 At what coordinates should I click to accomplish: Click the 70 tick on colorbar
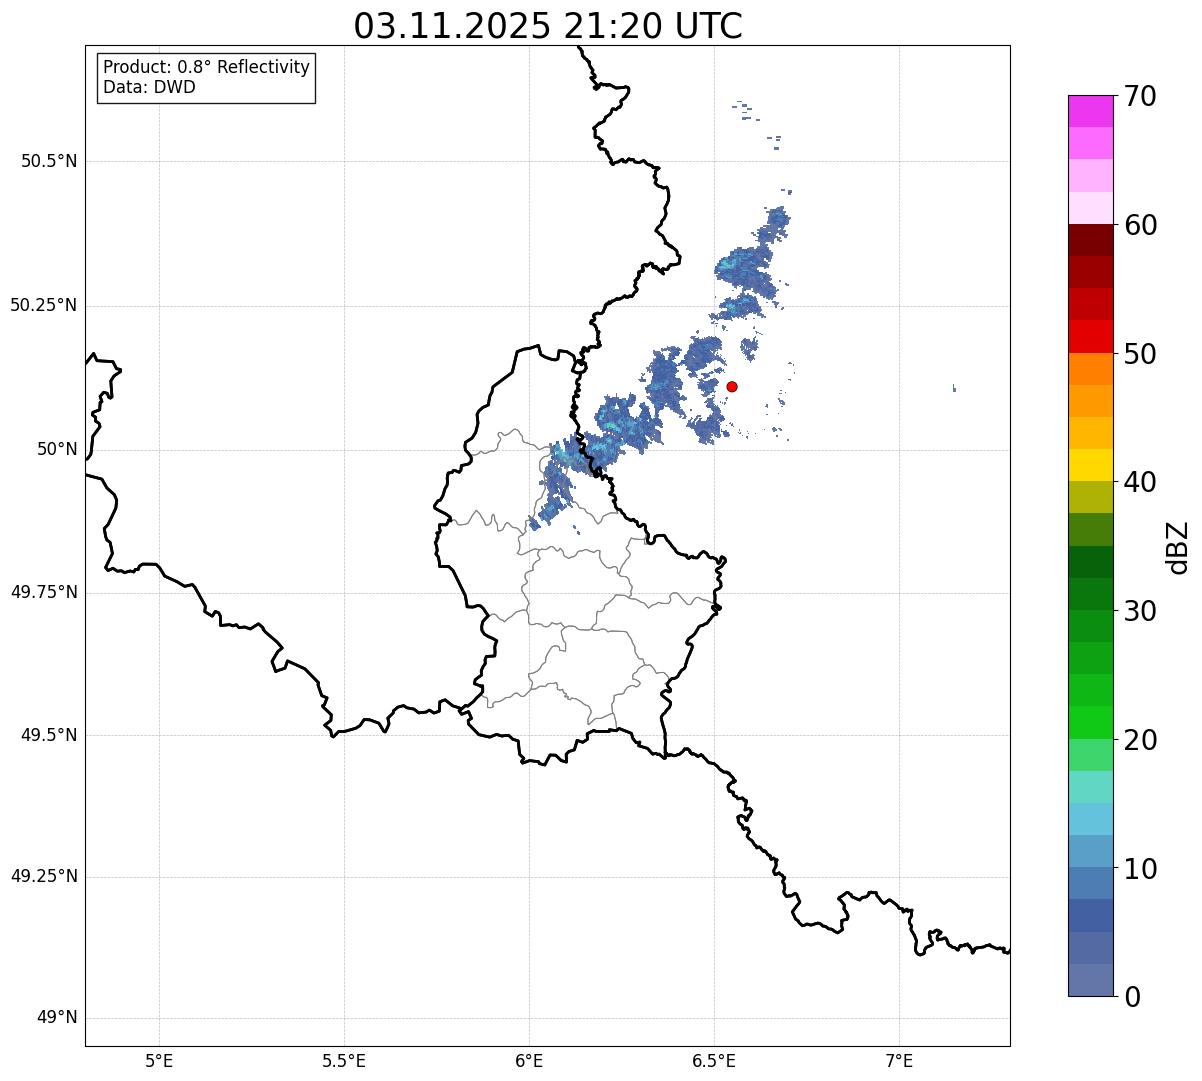tap(1140, 97)
